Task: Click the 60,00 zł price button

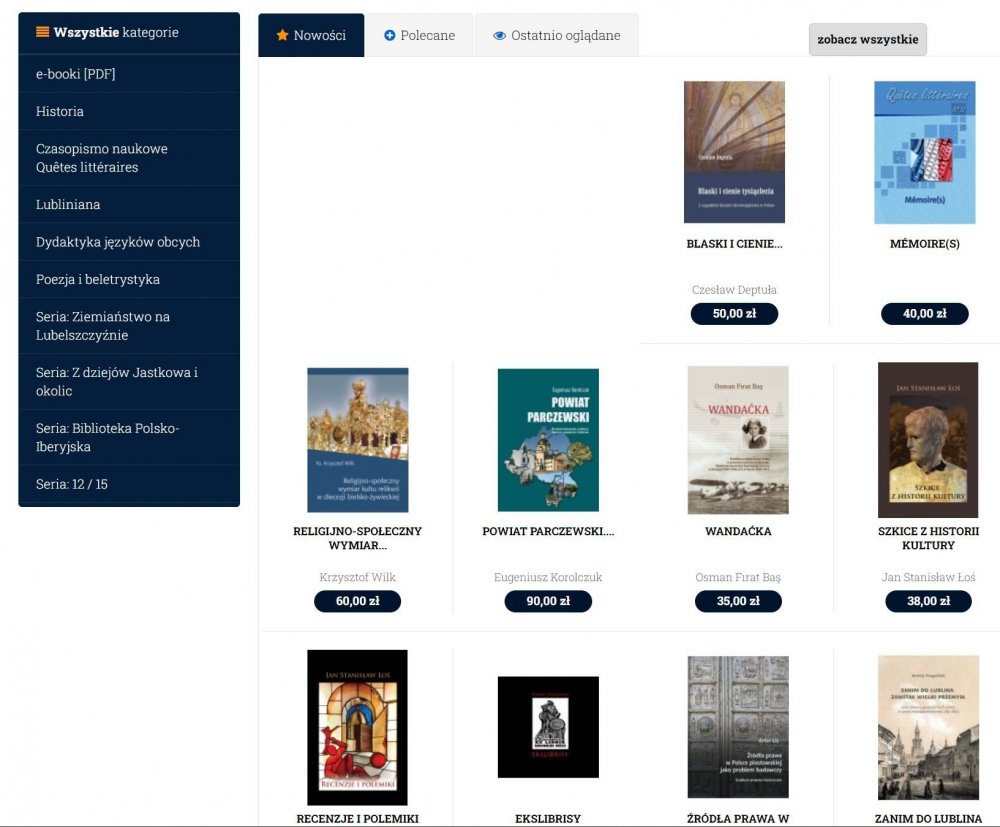Action: coord(357,601)
